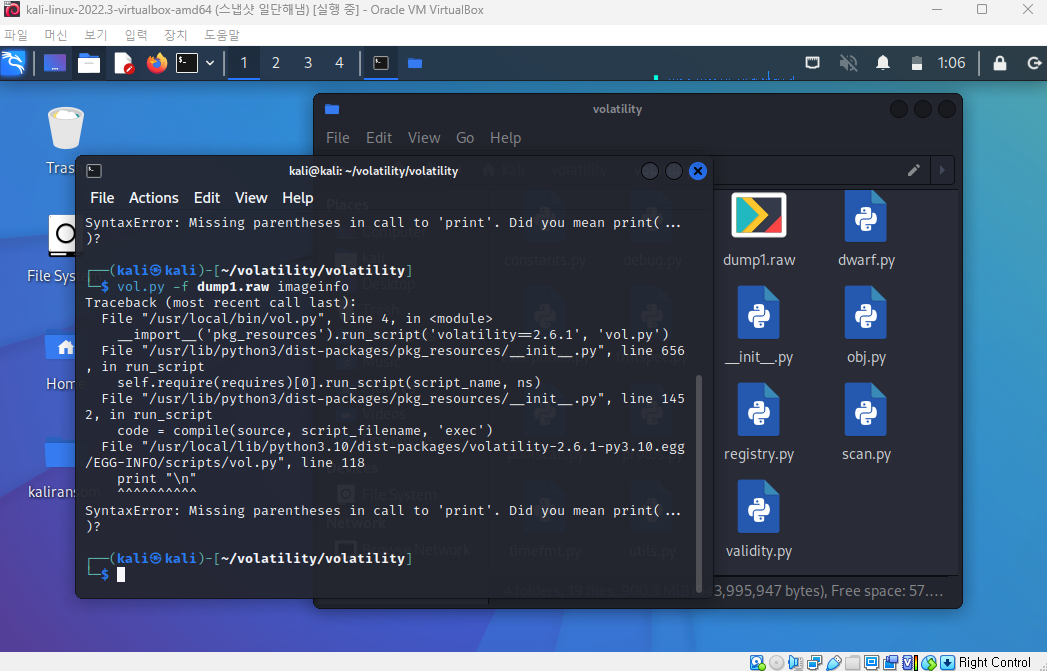
Task: Open VirtualBox 입력 menu
Action: [x=136, y=35]
